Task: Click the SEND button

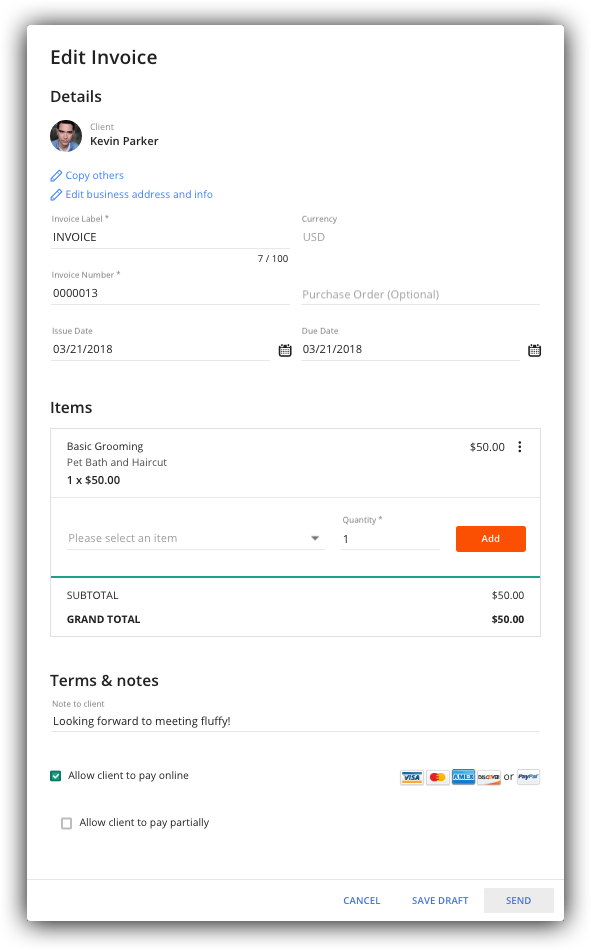Action: [x=518, y=900]
